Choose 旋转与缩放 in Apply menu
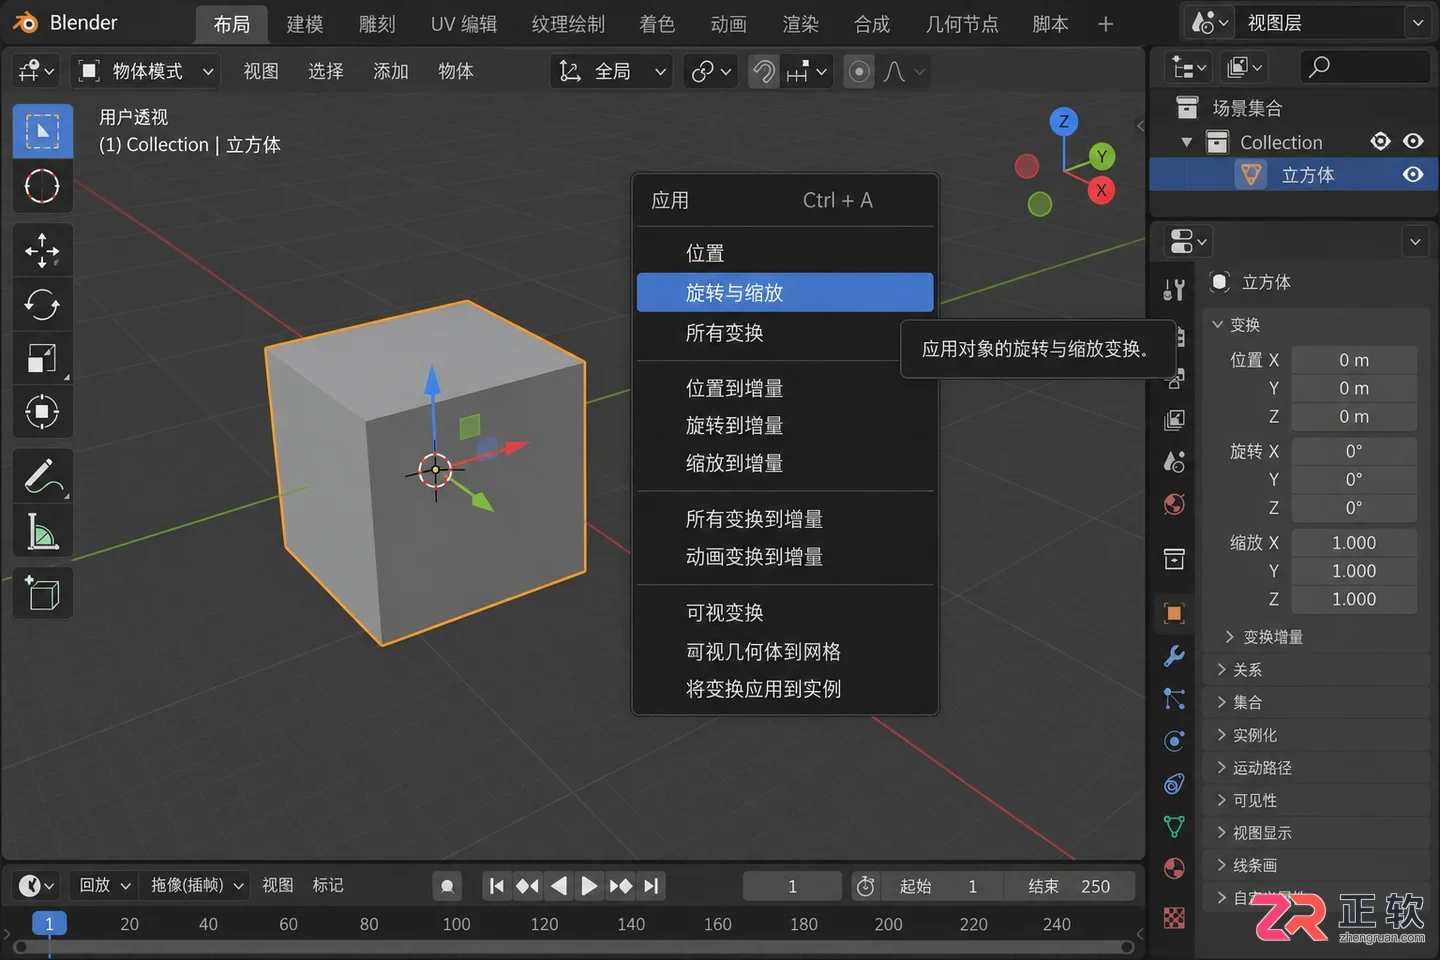The image size is (1440, 960). pyautogui.click(x=785, y=293)
